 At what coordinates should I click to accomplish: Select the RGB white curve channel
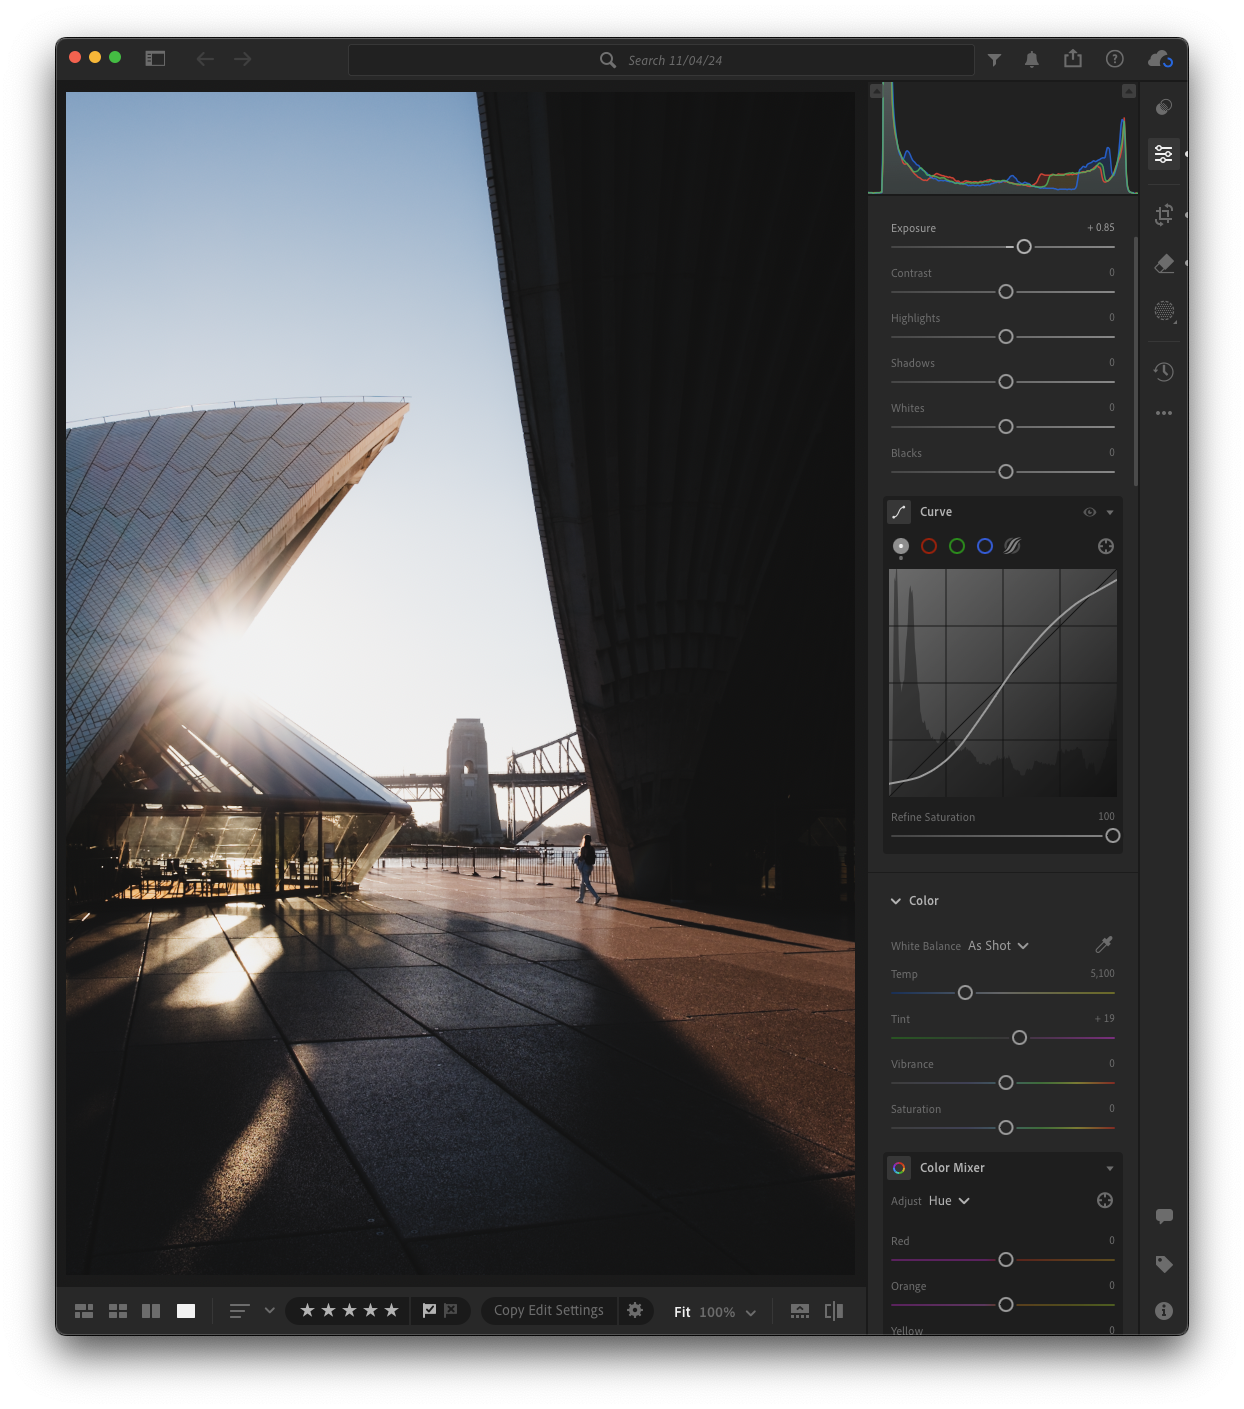point(901,546)
